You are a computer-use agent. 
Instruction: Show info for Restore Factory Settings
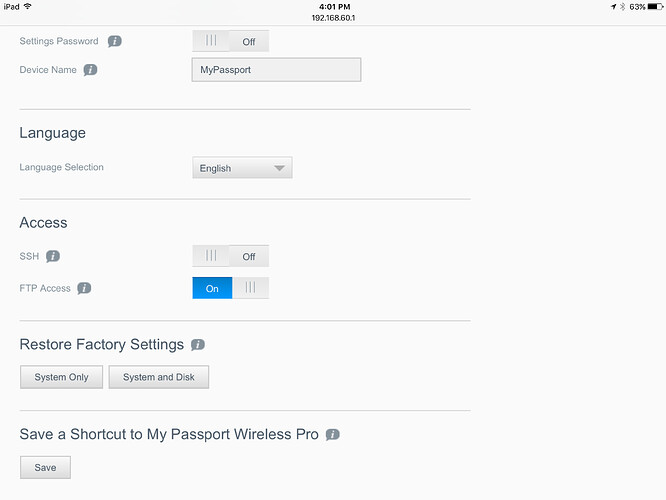(198, 345)
